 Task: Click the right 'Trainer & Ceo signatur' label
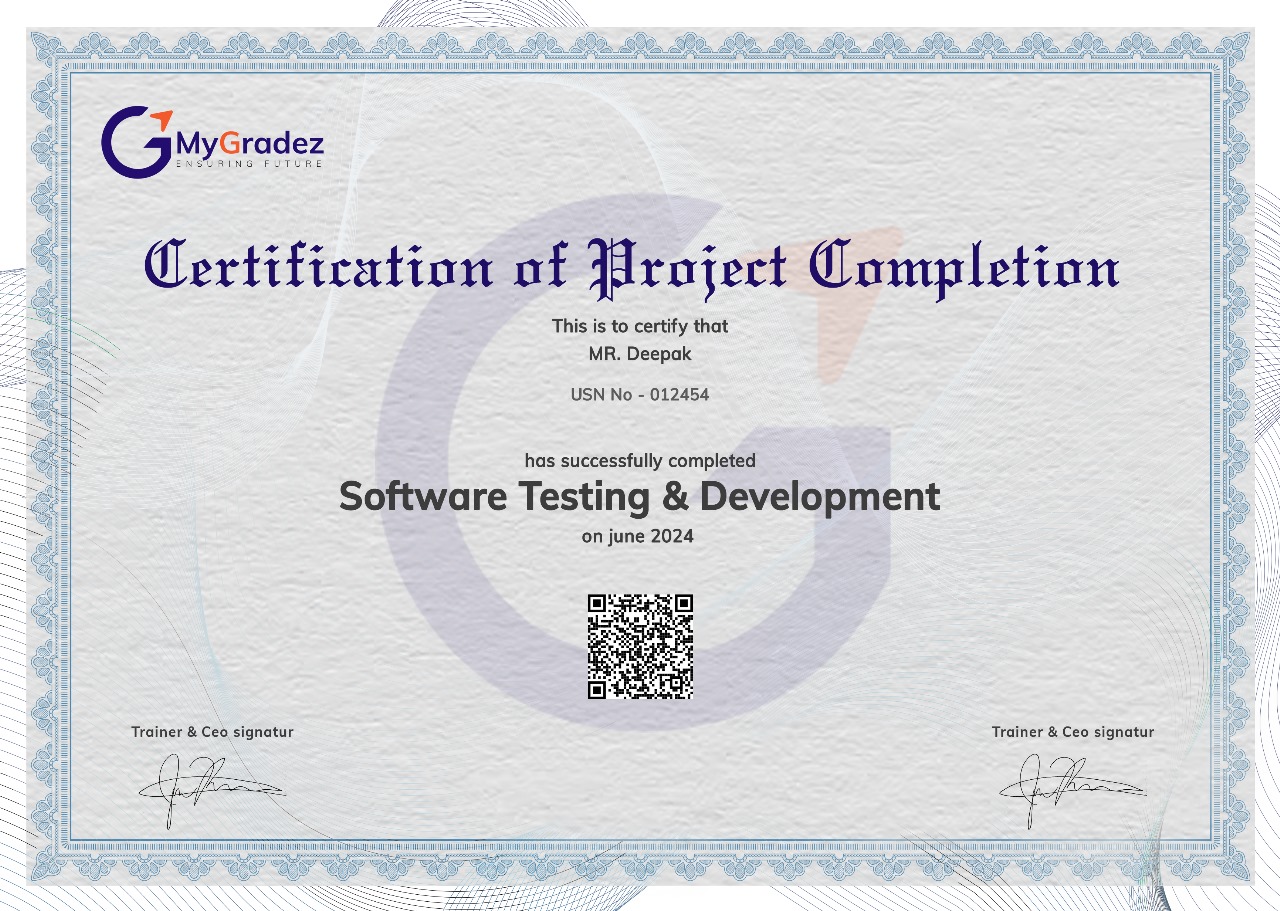[1073, 732]
